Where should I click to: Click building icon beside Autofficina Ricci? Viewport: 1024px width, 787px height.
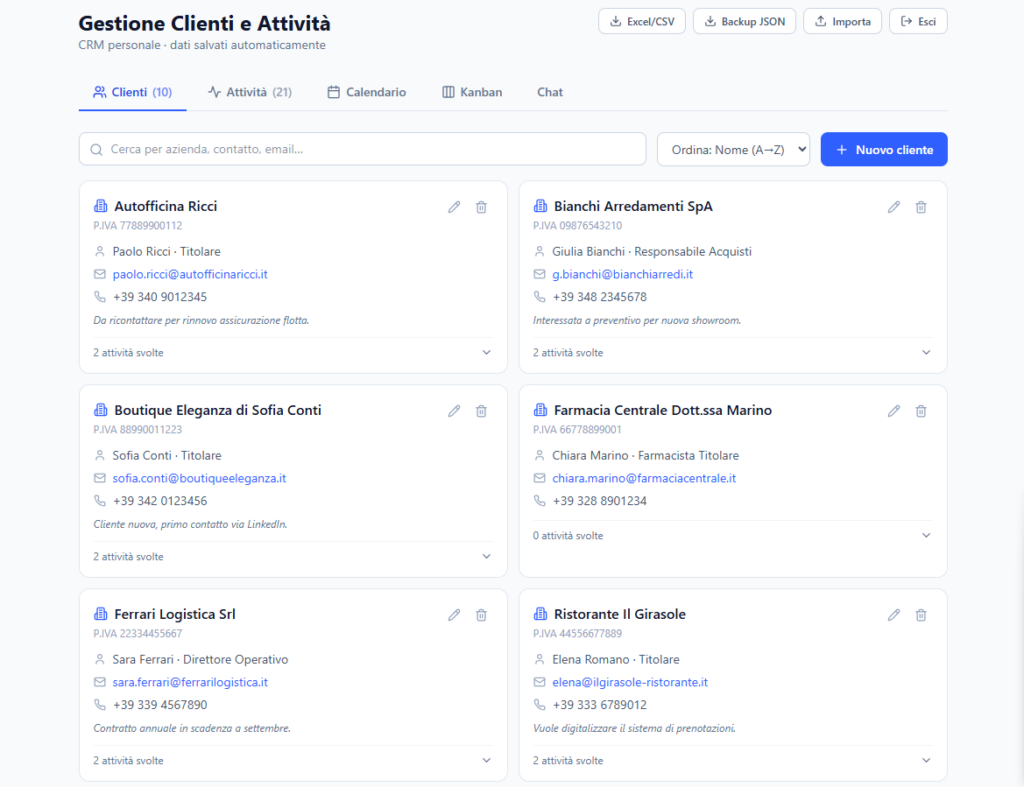point(101,206)
